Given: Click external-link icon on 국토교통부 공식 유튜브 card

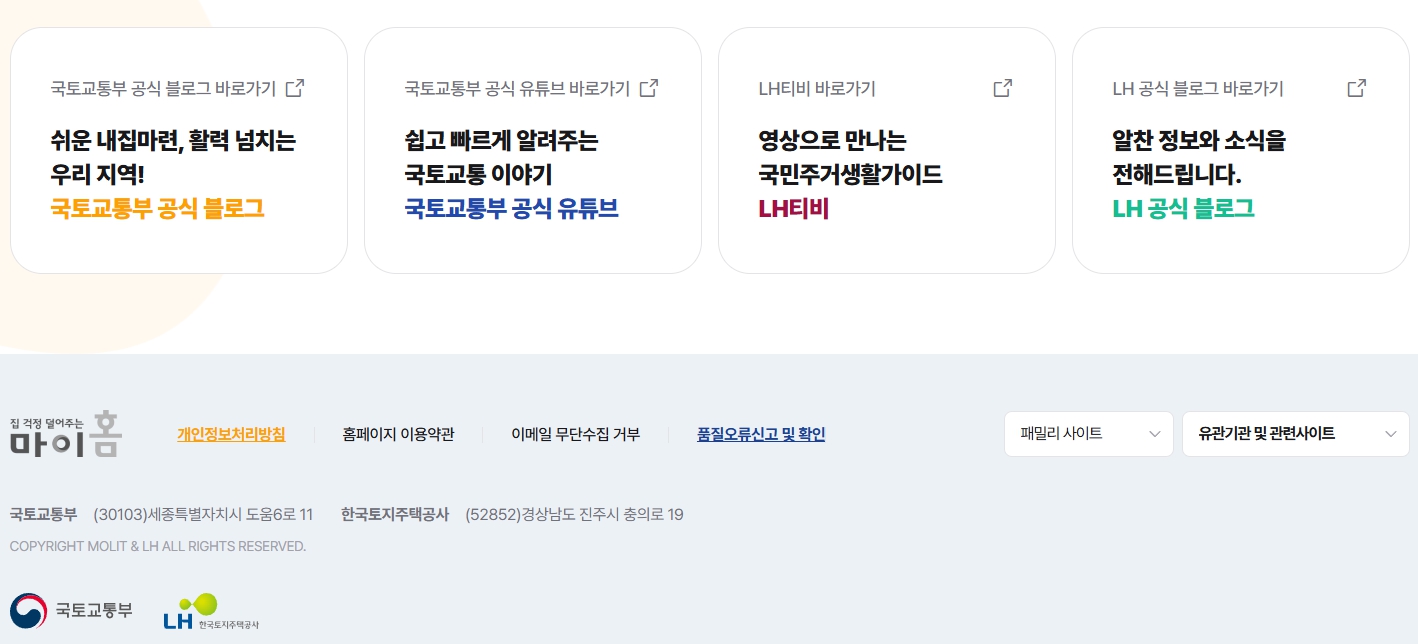Looking at the screenshot, I should (x=649, y=88).
